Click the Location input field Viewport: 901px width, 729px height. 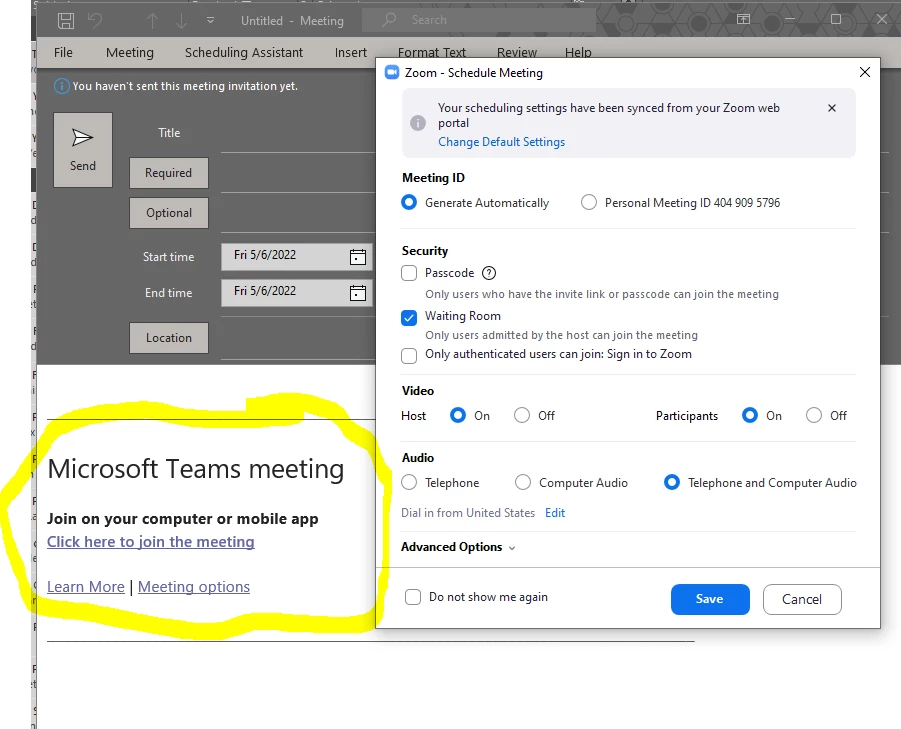click(298, 340)
